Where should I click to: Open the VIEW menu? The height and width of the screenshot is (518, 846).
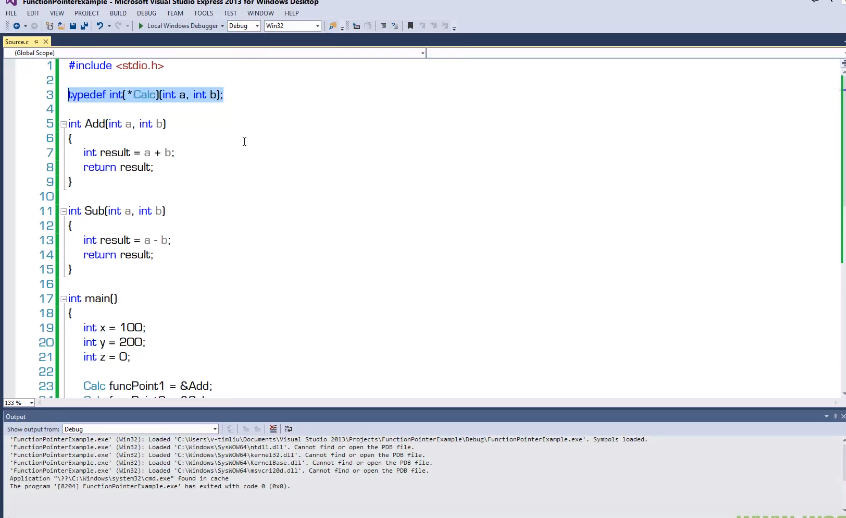point(57,13)
